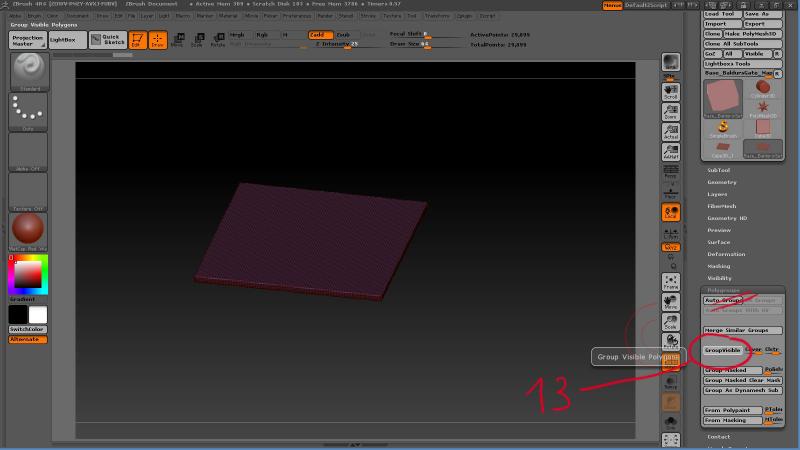The image size is (800, 450).
Task: Click Merge Similar Groups button
Action: point(742,330)
